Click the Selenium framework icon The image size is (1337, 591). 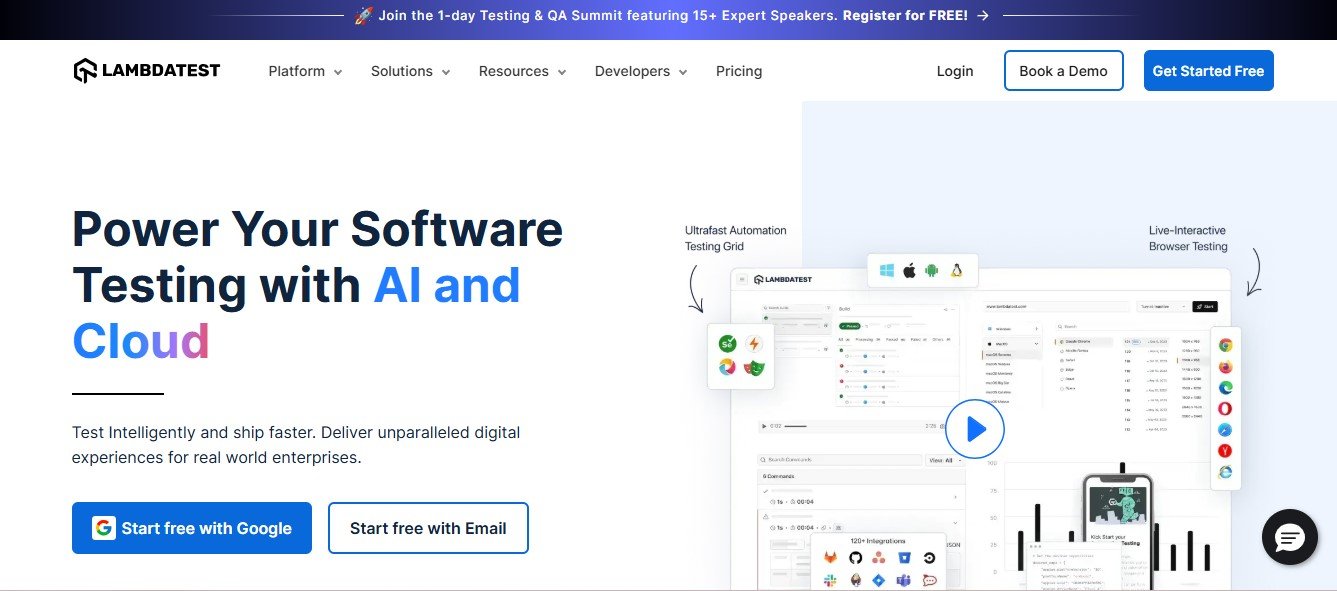[x=727, y=343]
